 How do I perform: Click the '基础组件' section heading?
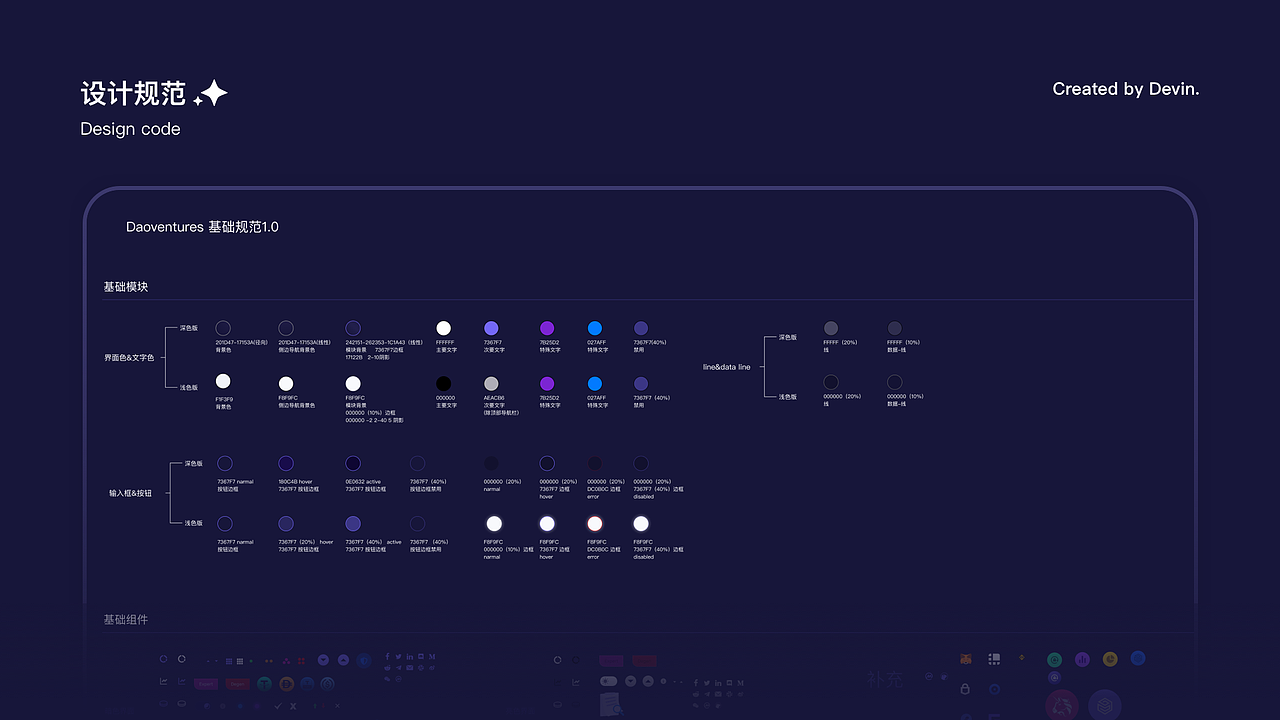coord(126,620)
